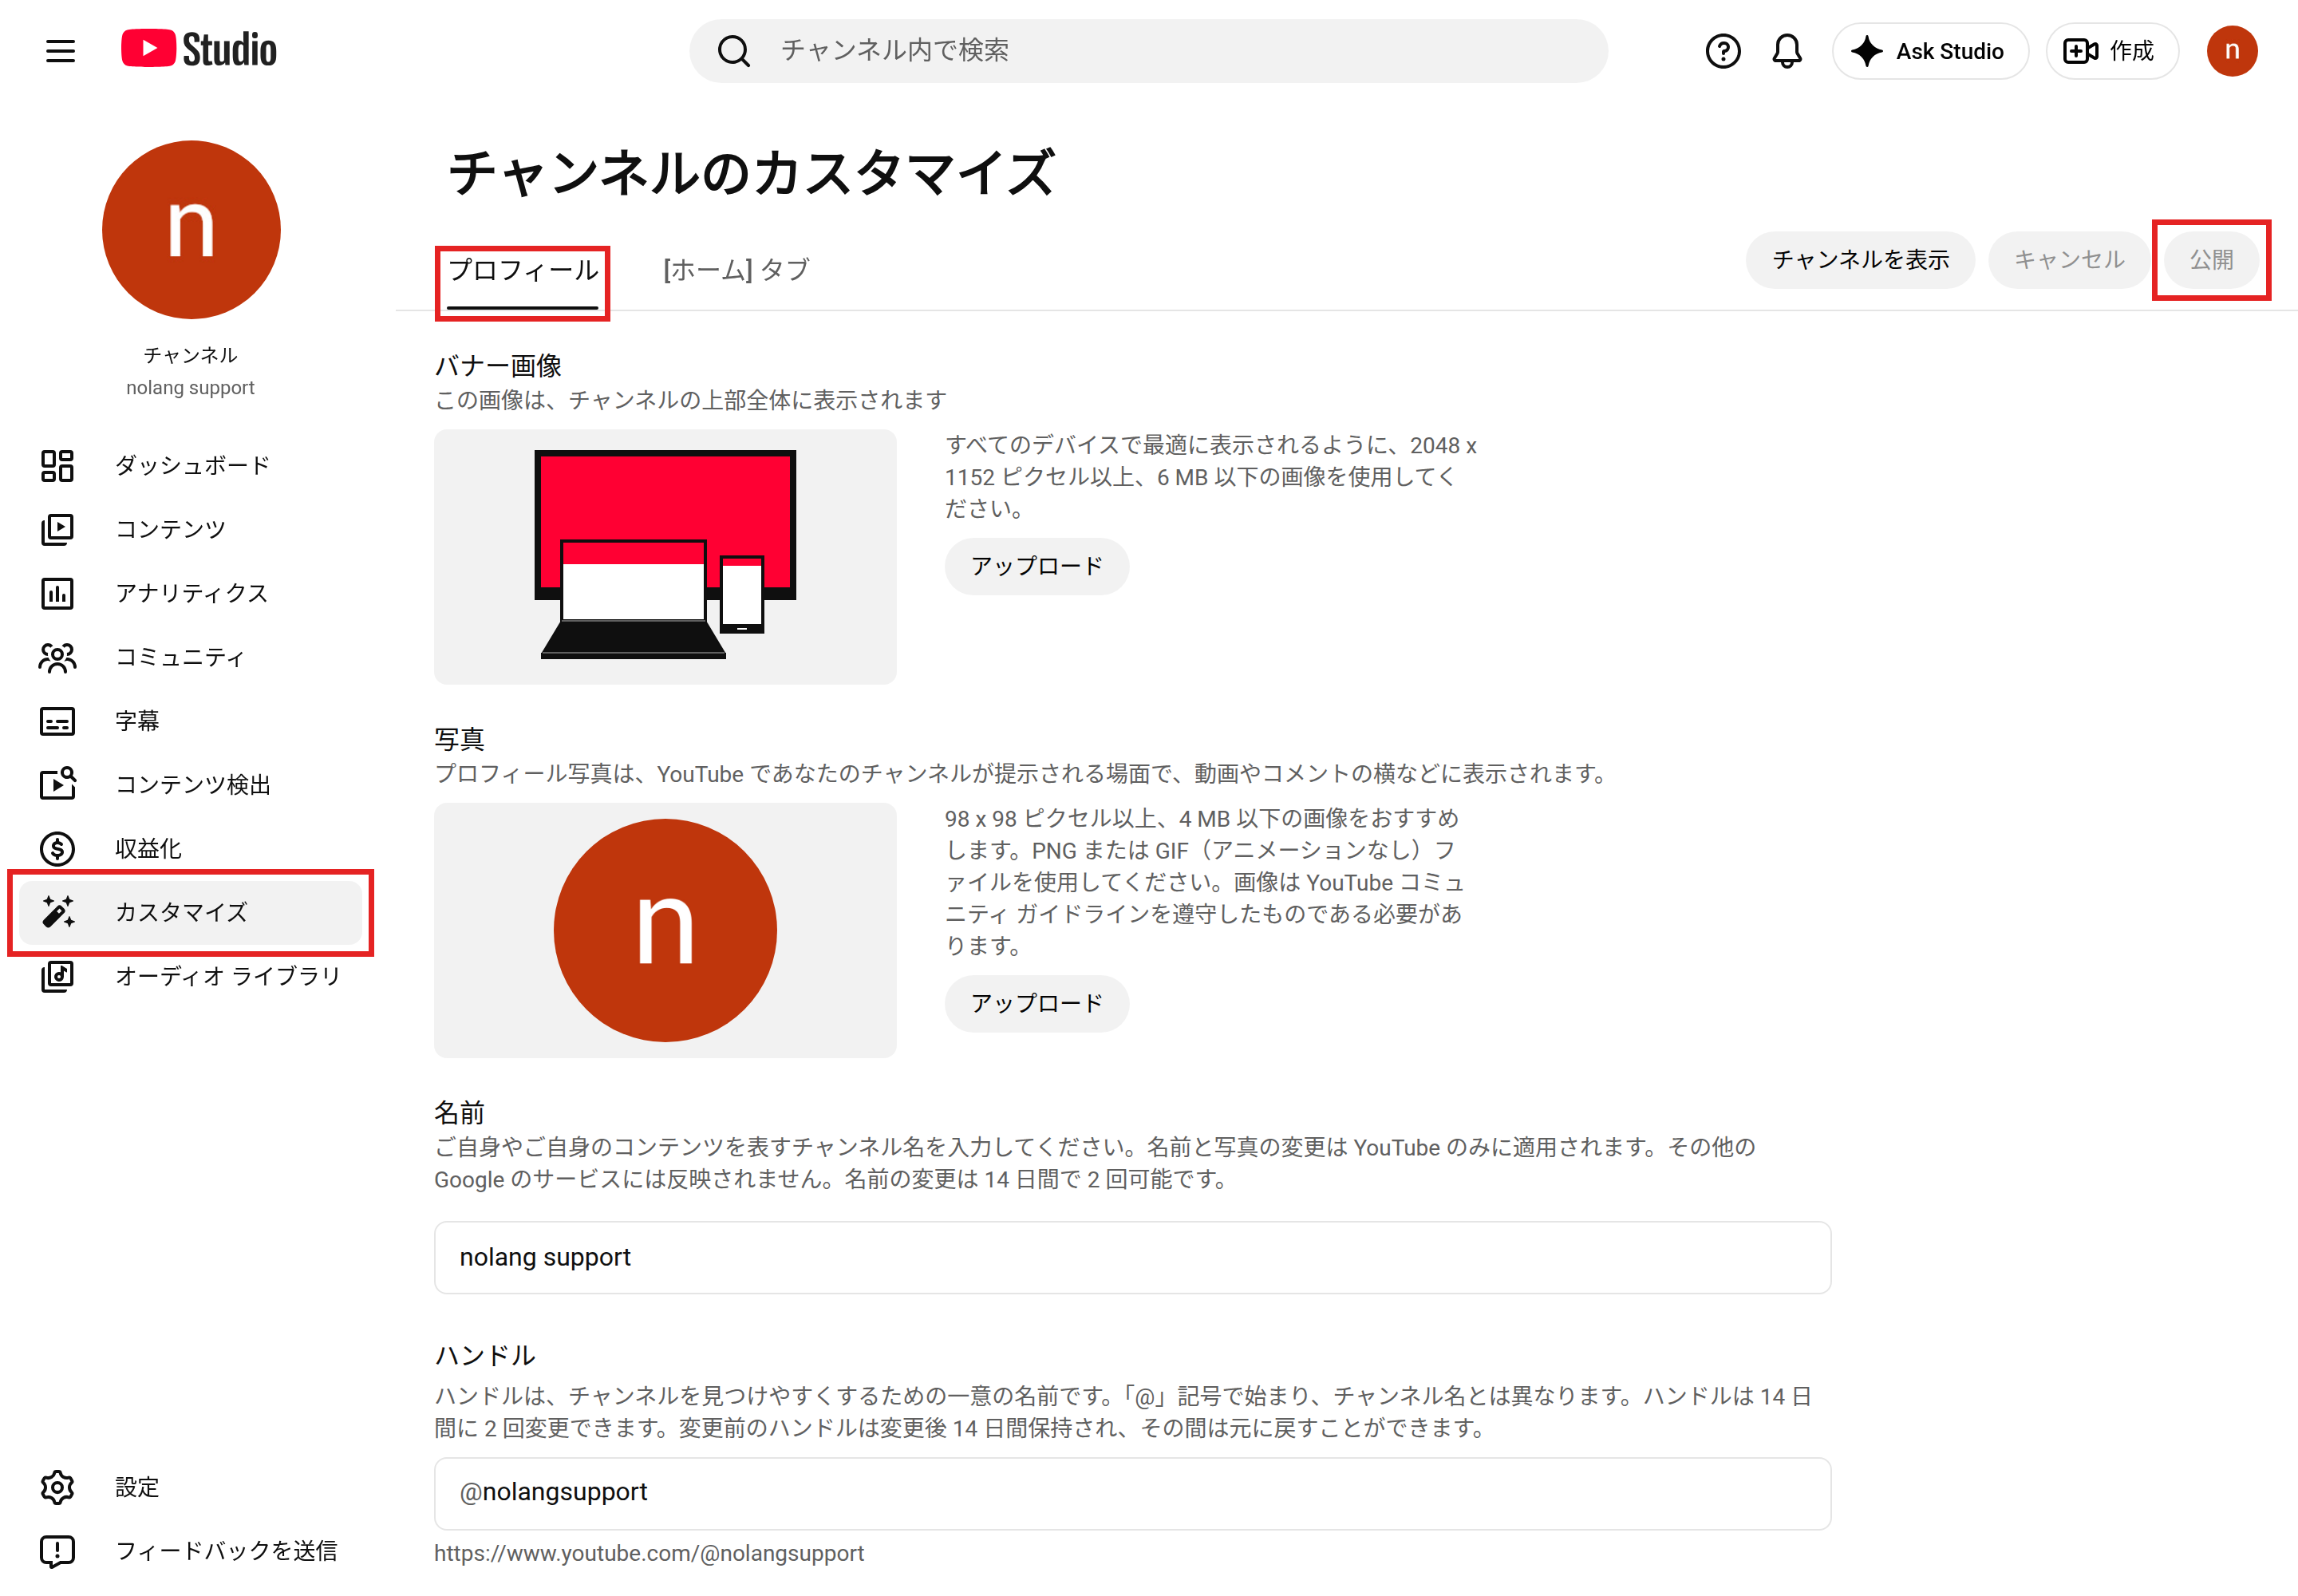Open notifications bell
The height and width of the screenshot is (1596, 2298).
[1787, 51]
